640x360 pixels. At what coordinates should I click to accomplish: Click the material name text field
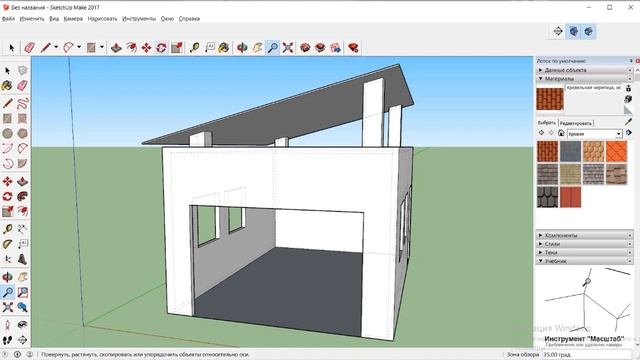click(593, 88)
